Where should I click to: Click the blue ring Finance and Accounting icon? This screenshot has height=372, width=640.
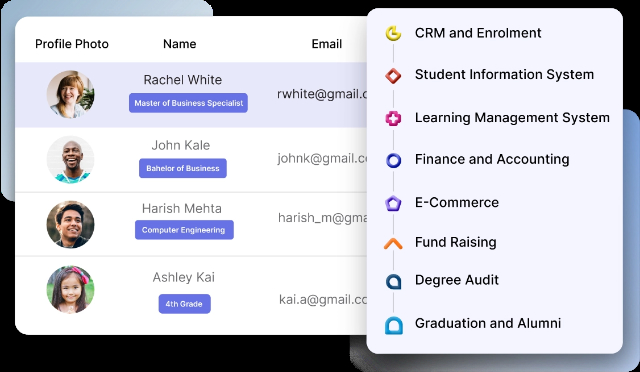pos(393,160)
